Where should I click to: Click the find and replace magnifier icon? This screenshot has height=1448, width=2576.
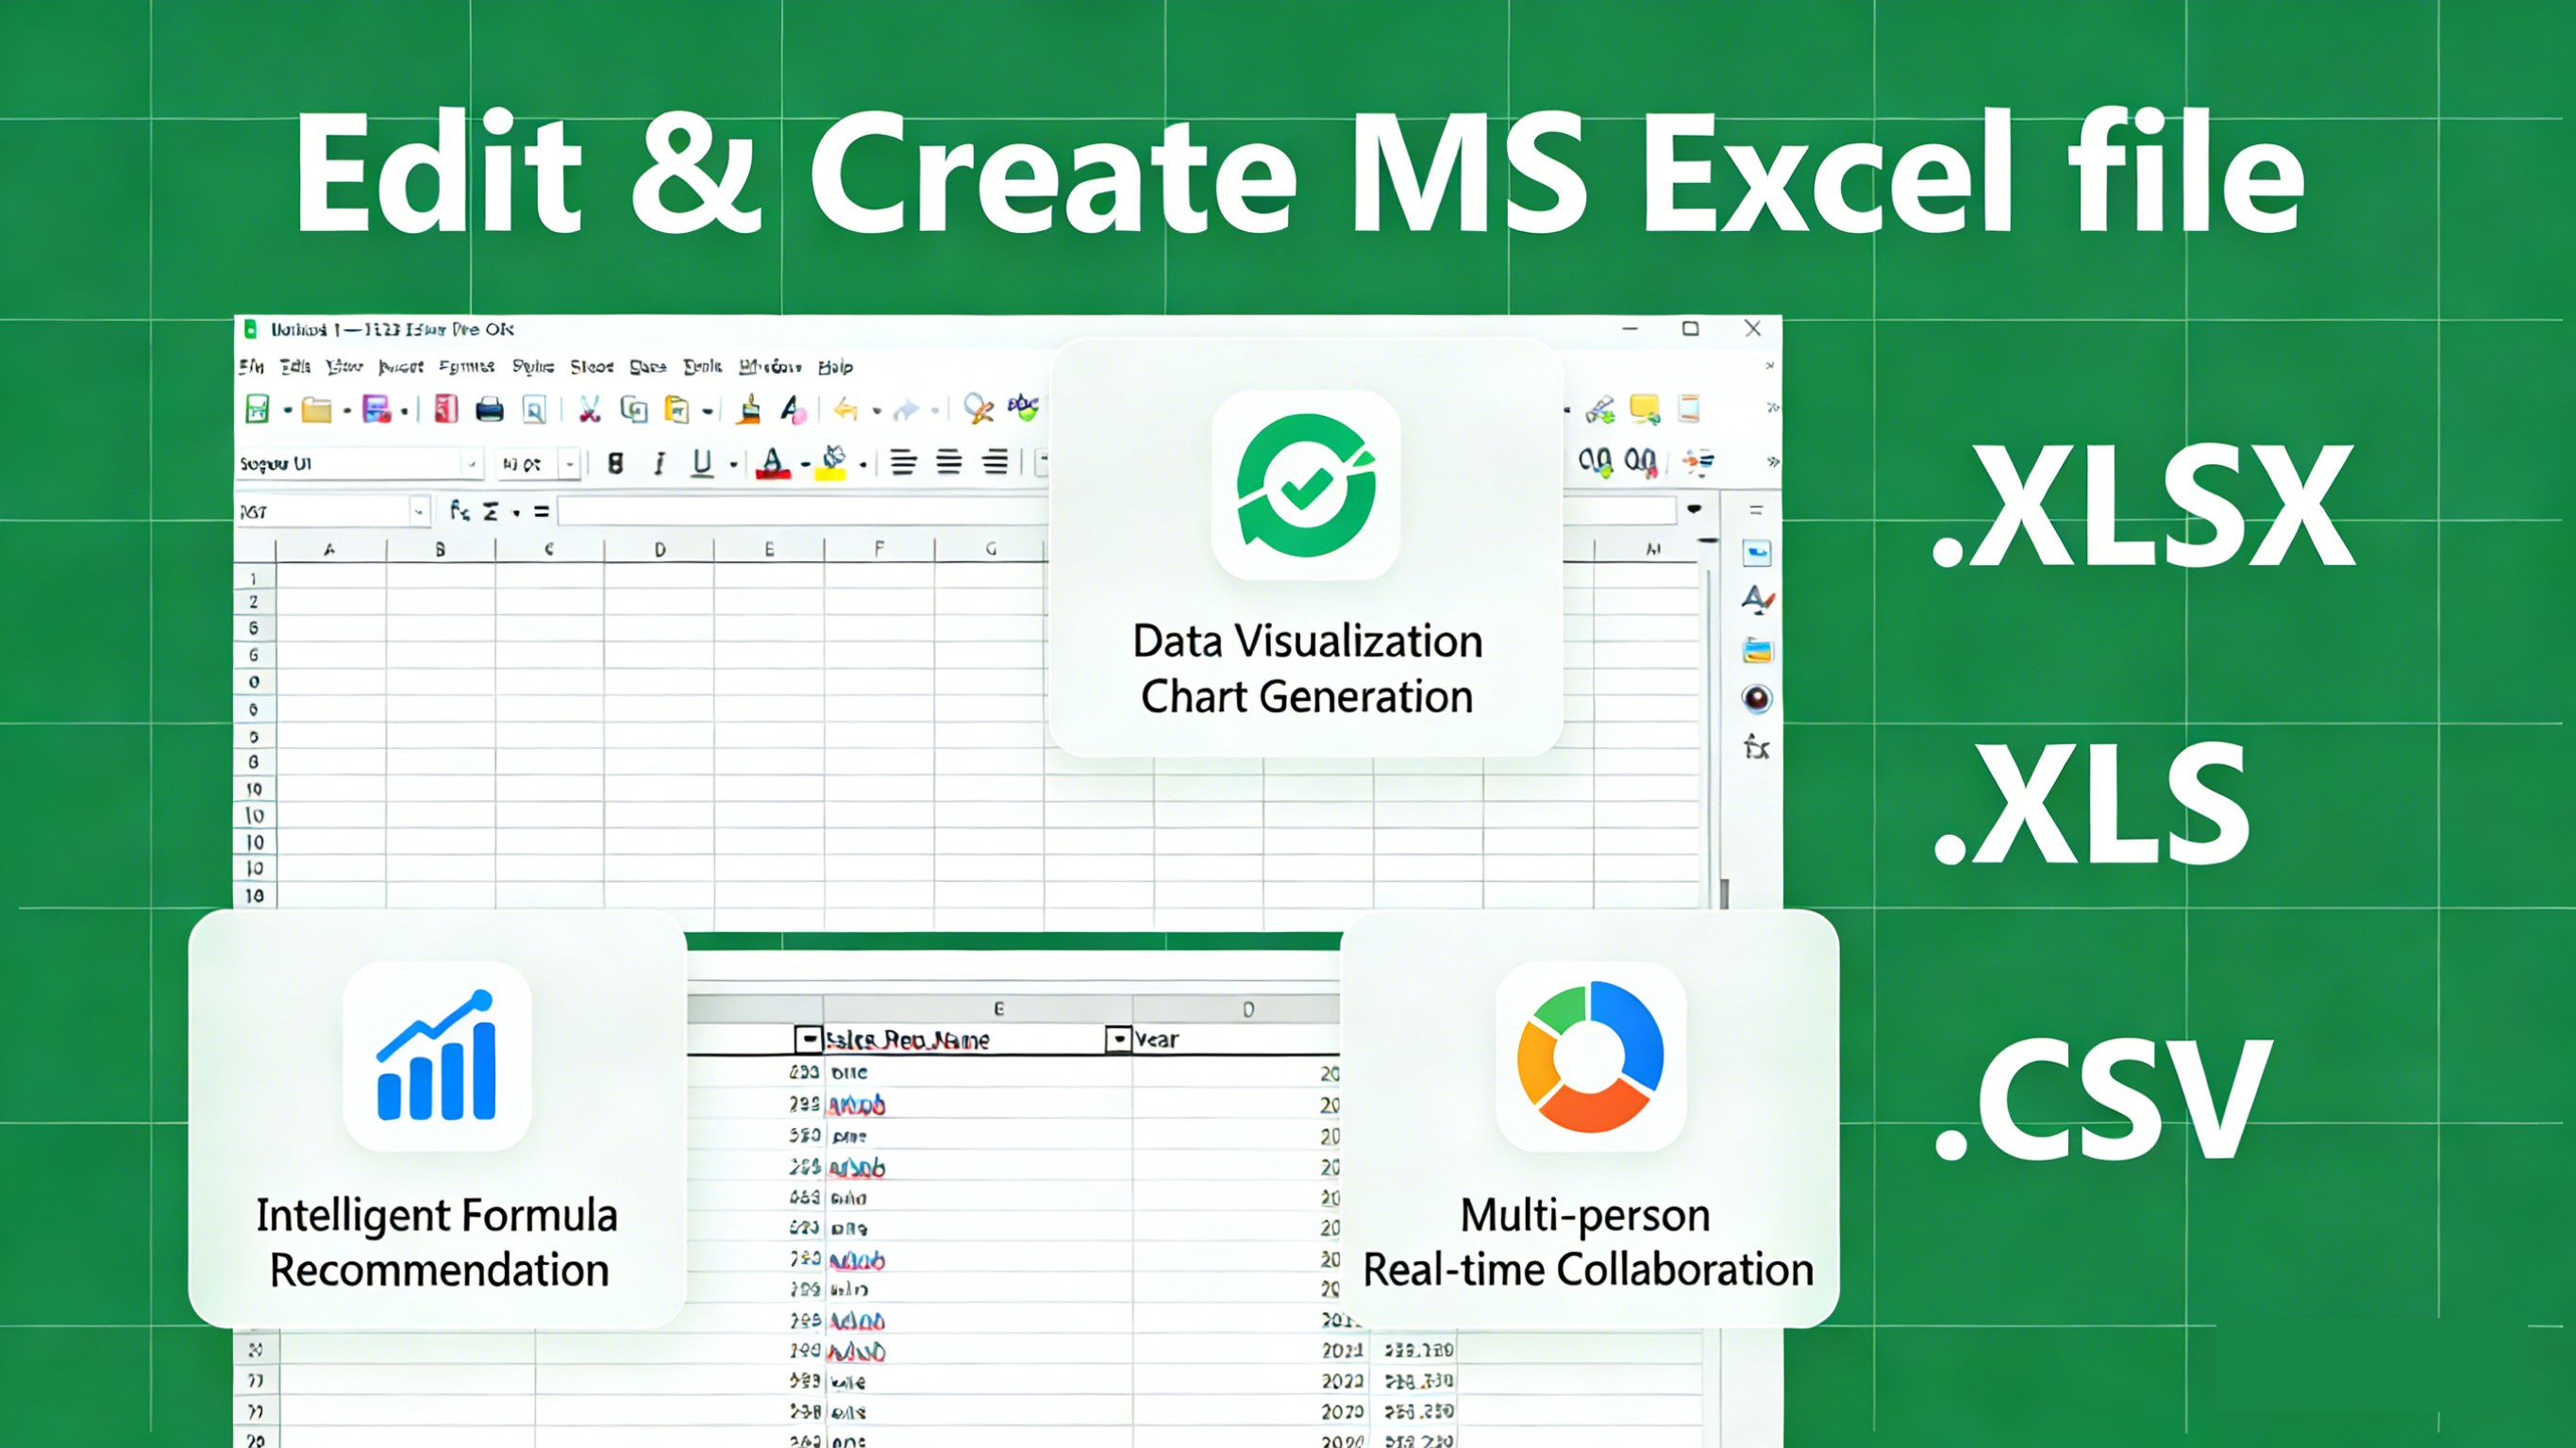coord(978,409)
